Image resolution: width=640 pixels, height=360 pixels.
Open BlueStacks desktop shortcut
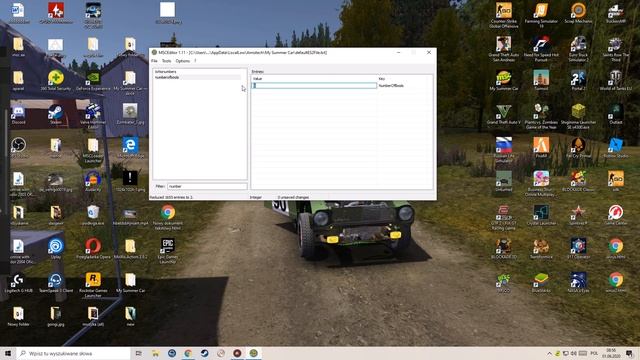click(x=541, y=282)
